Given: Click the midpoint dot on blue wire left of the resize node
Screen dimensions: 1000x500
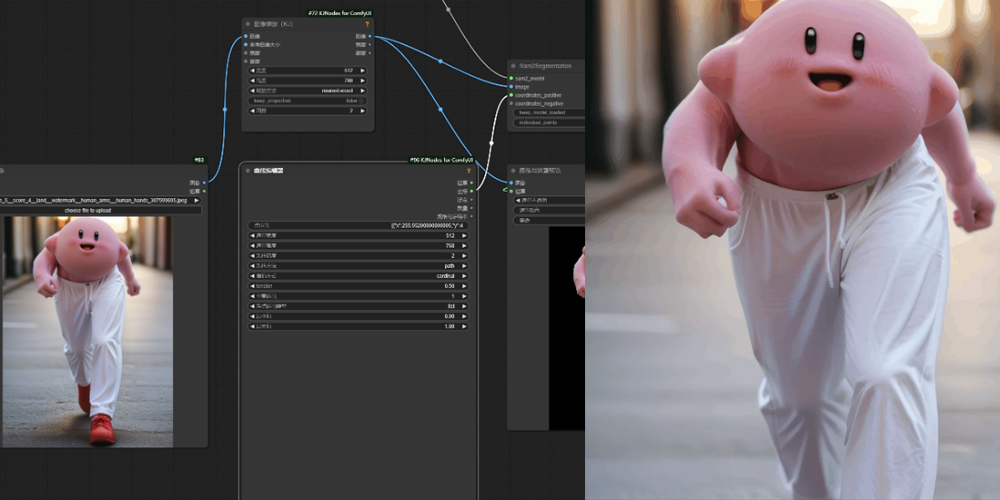Looking at the screenshot, I should pos(224,109).
